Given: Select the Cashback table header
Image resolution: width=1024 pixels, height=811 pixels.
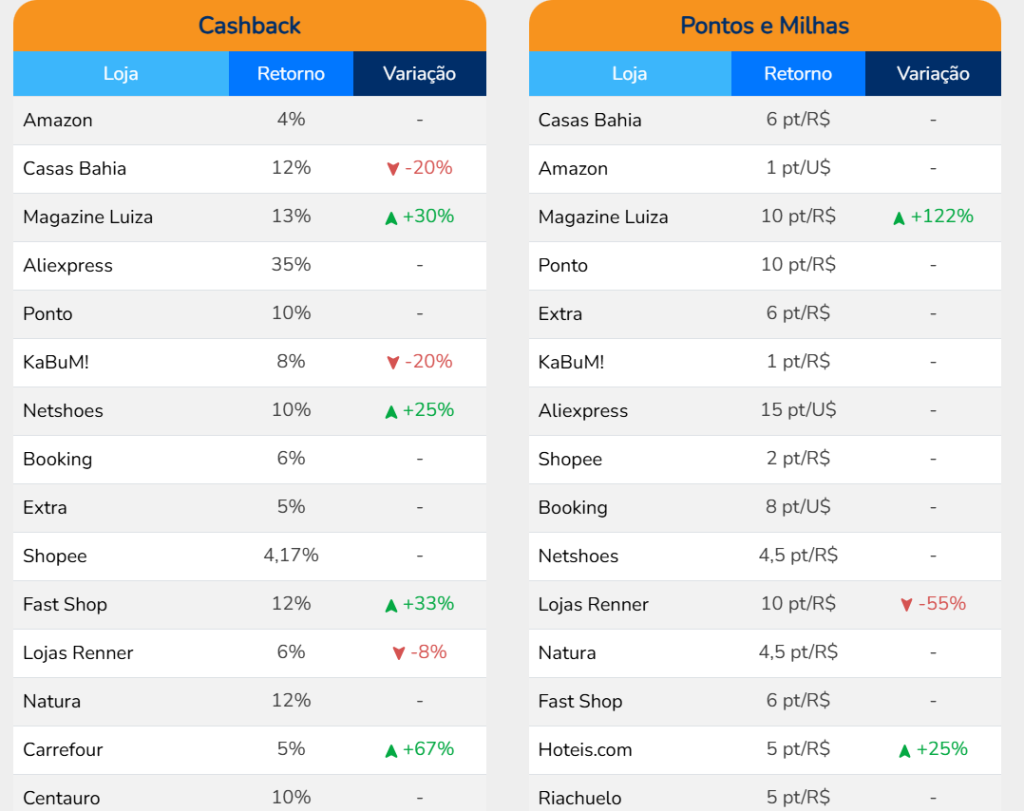Looking at the screenshot, I should (x=249, y=25).
